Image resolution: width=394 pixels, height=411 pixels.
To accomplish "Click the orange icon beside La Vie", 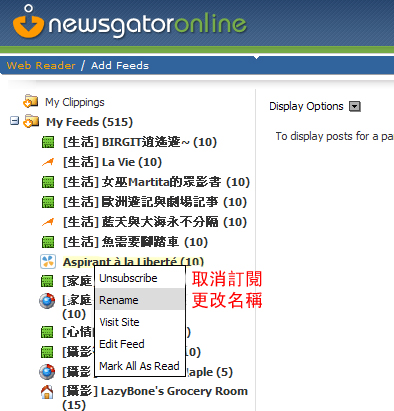I will (x=48, y=162).
